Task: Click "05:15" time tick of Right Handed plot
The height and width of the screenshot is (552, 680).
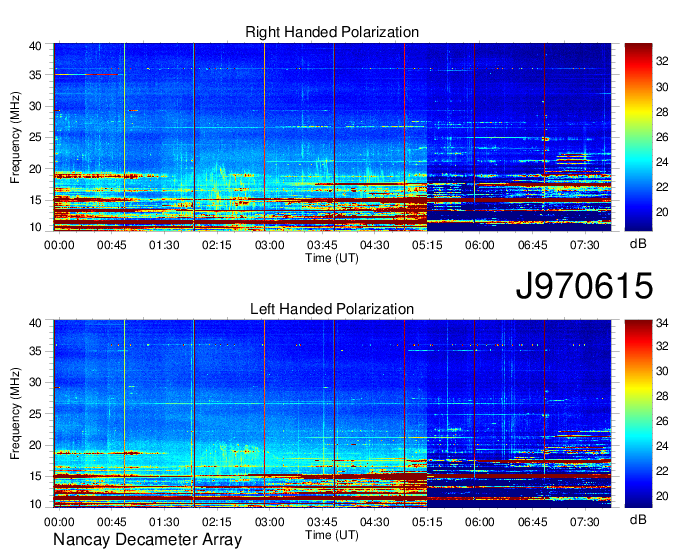Action: (427, 245)
